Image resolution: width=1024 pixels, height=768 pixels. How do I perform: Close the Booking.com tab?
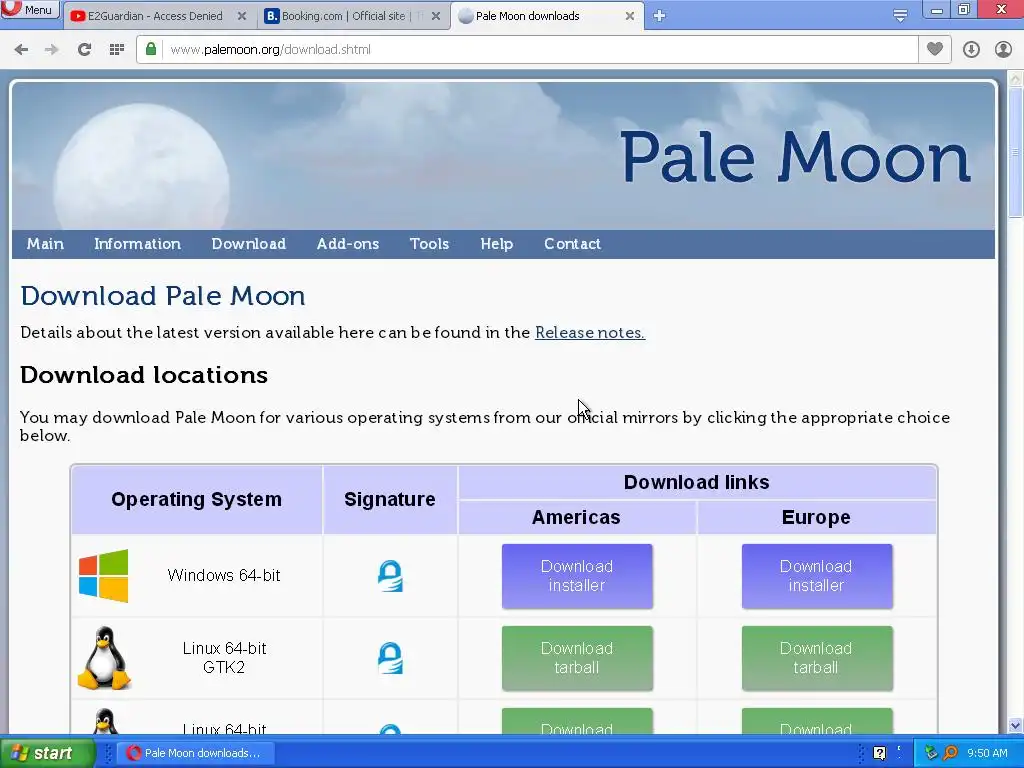(x=436, y=16)
